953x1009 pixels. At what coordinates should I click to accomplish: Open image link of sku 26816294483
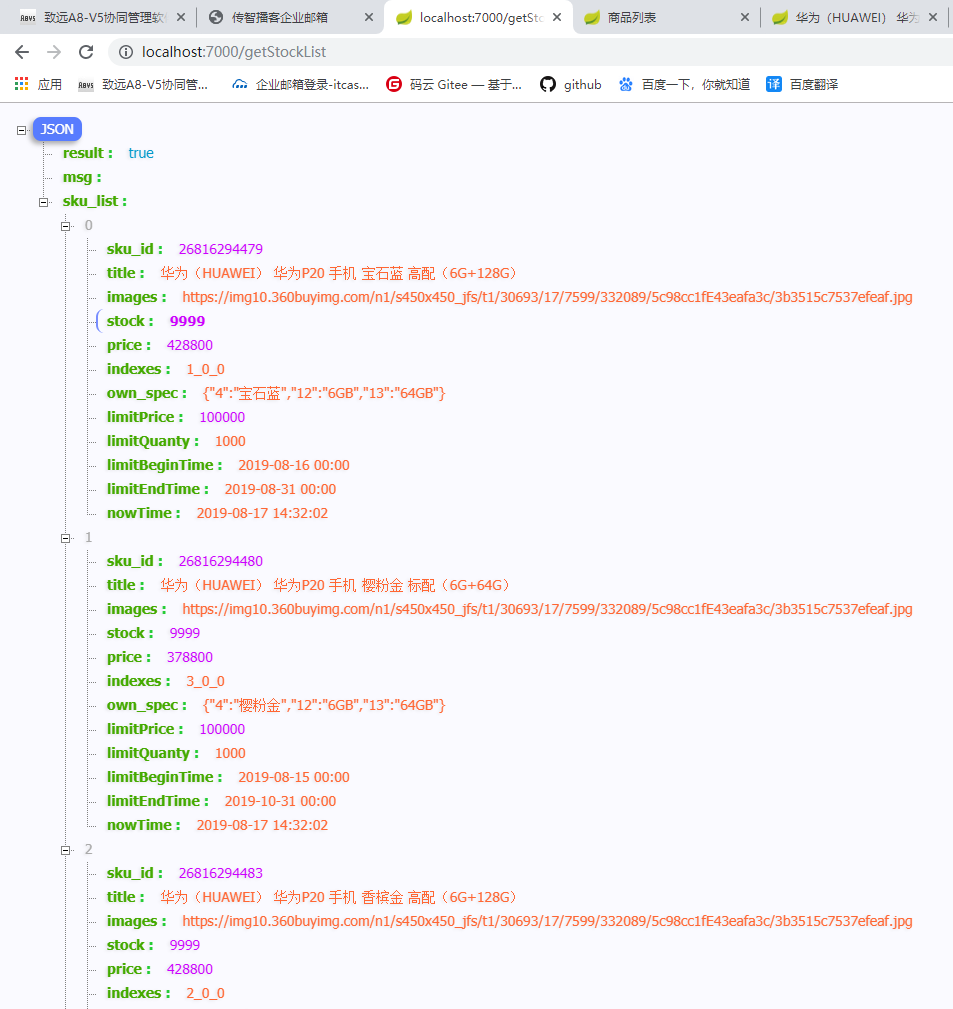point(547,921)
